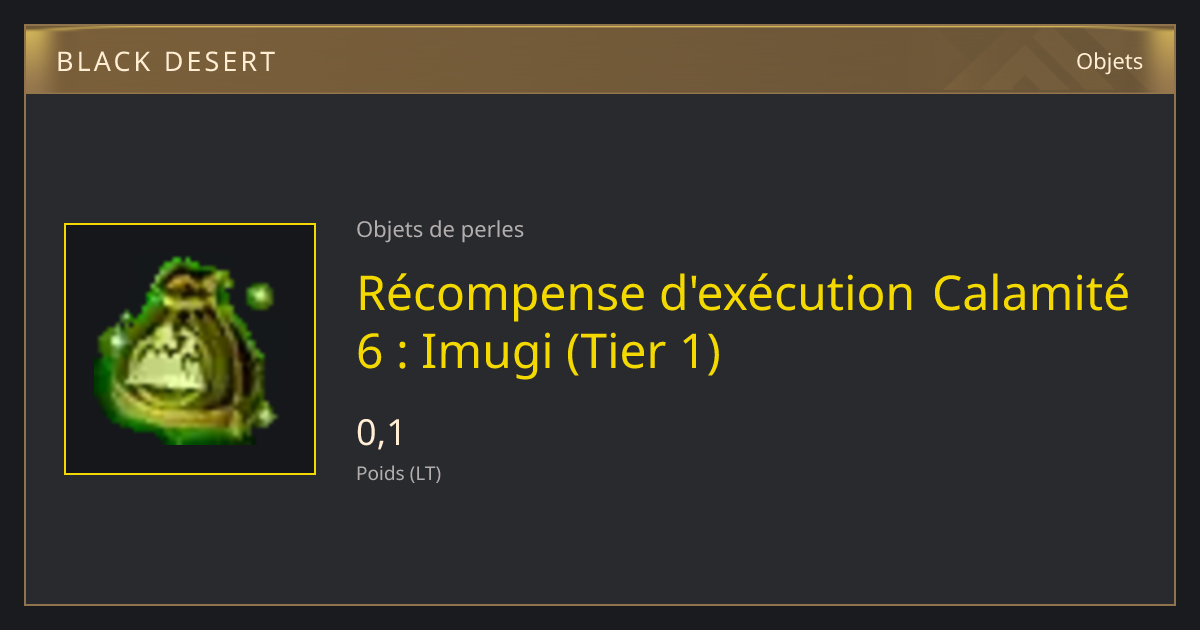
Task: Click the empty dark card area below Poids
Action: [x=600, y=545]
